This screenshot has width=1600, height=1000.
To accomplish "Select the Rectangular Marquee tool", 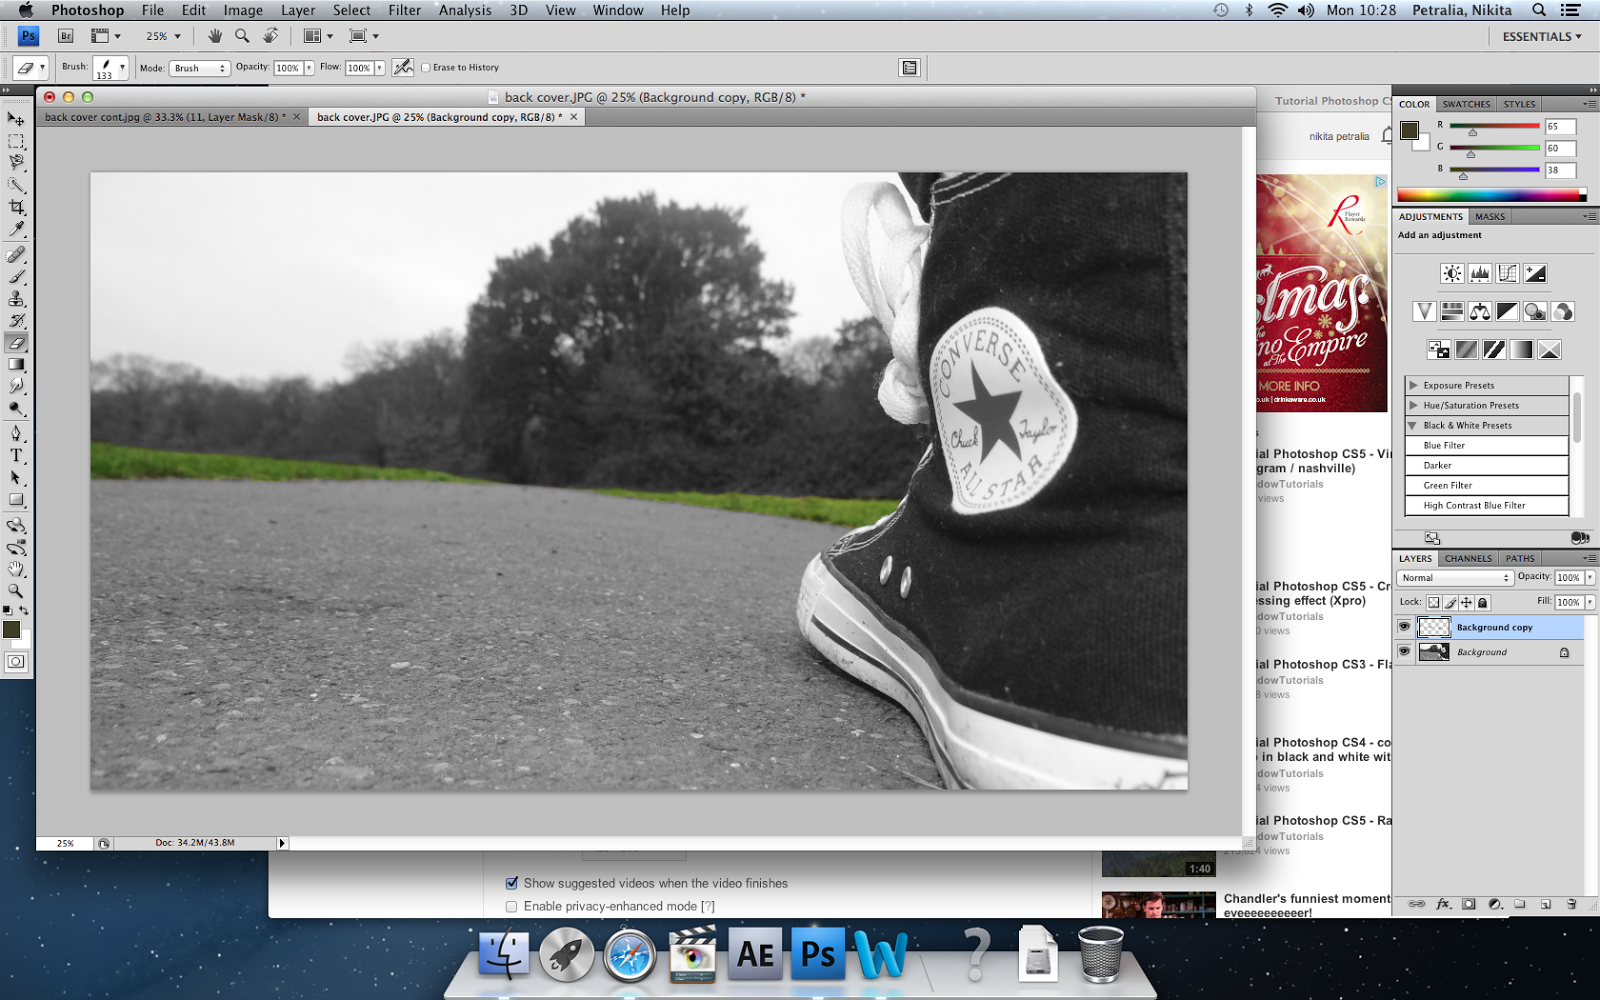I will click(16, 141).
